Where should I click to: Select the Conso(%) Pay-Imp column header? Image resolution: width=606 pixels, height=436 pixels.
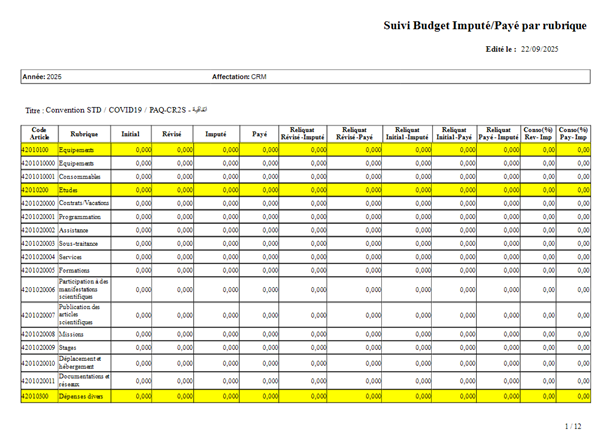pyautogui.click(x=574, y=134)
